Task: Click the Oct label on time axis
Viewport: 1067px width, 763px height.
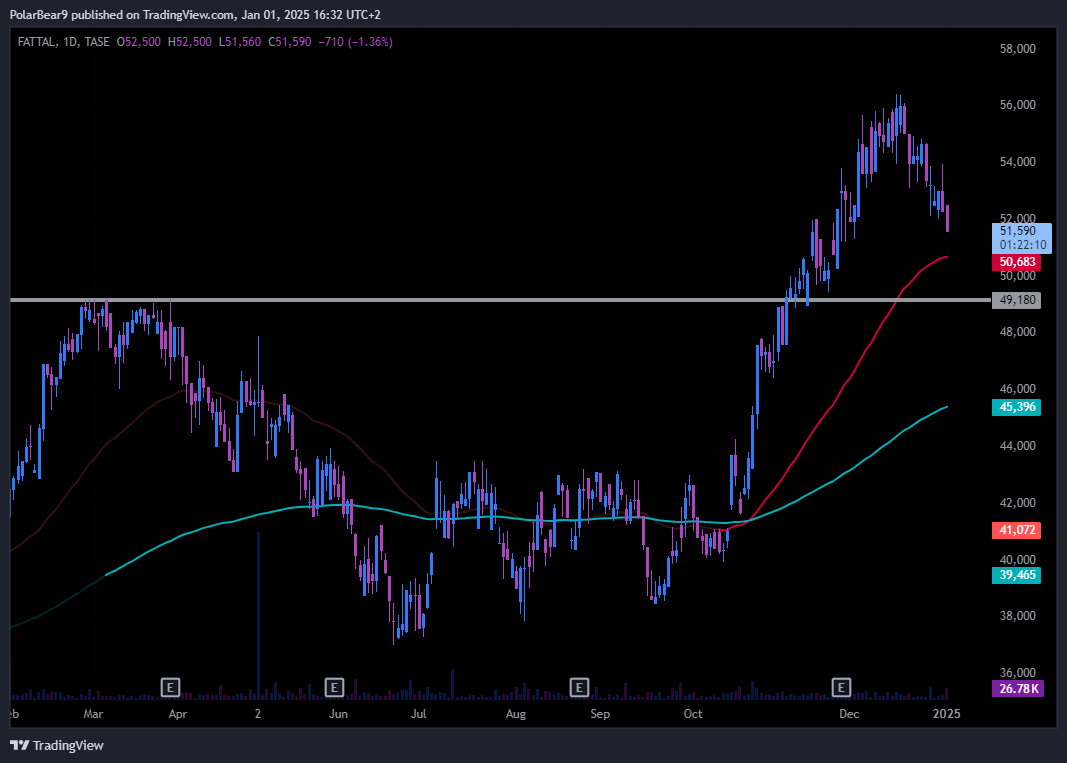Action: pos(691,714)
